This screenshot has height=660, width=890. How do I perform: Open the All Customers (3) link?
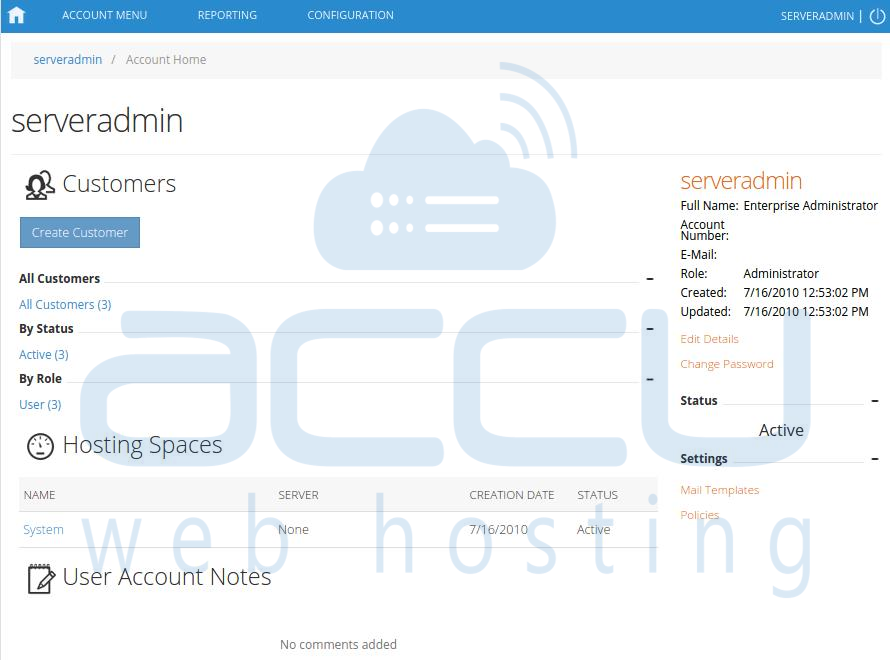point(65,305)
